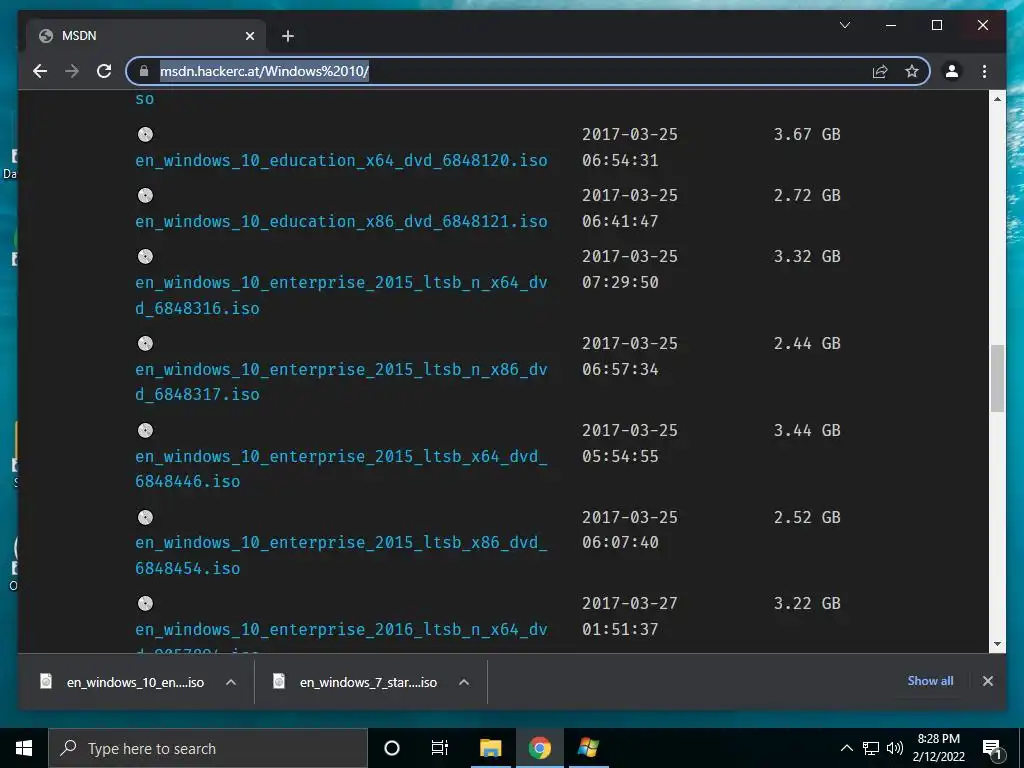Click the 3.22 GB size value
The width and height of the screenshot is (1024, 768).
(x=807, y=603)
